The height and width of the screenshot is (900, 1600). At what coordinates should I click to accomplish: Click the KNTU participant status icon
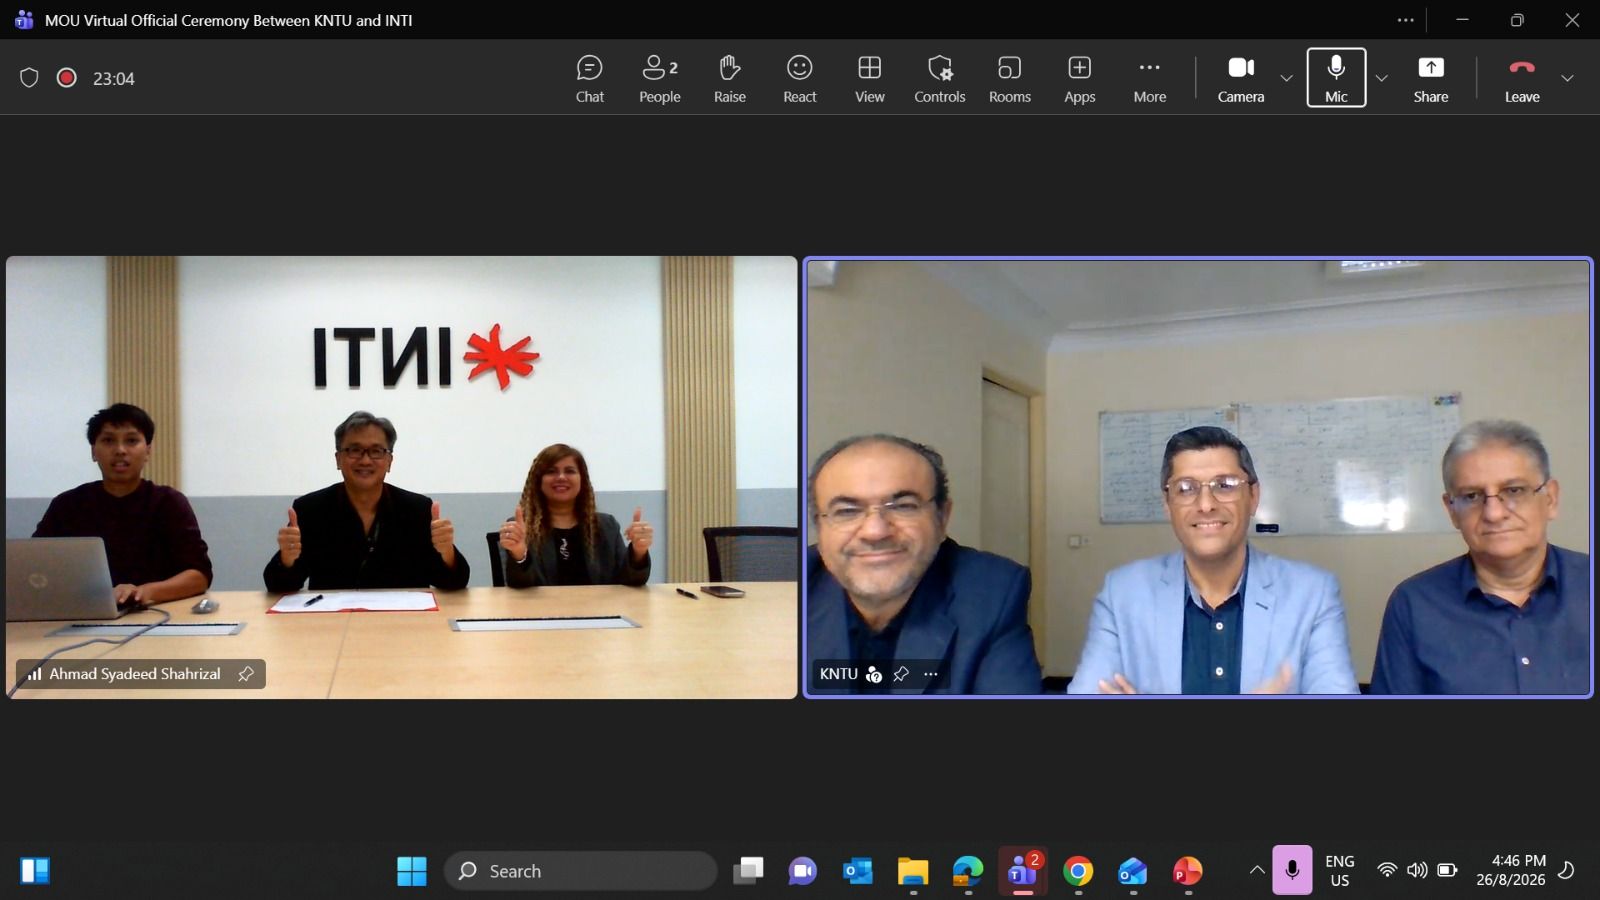pos(874,674)
